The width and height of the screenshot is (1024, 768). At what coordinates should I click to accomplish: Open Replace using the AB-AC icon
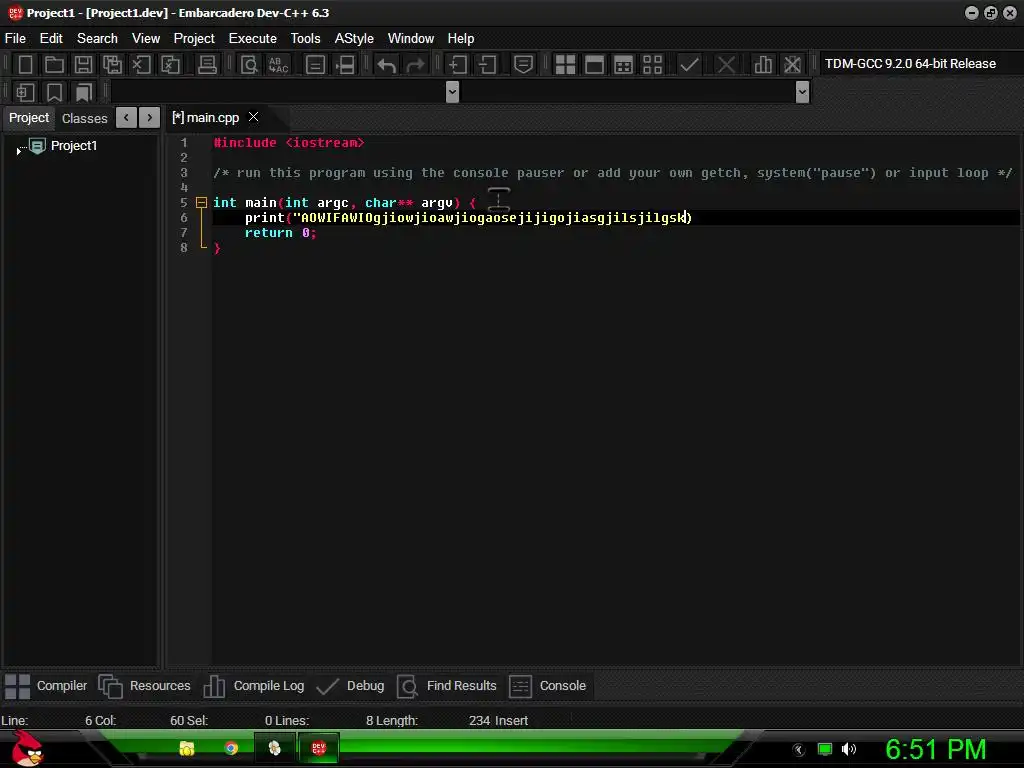(278, 64)
